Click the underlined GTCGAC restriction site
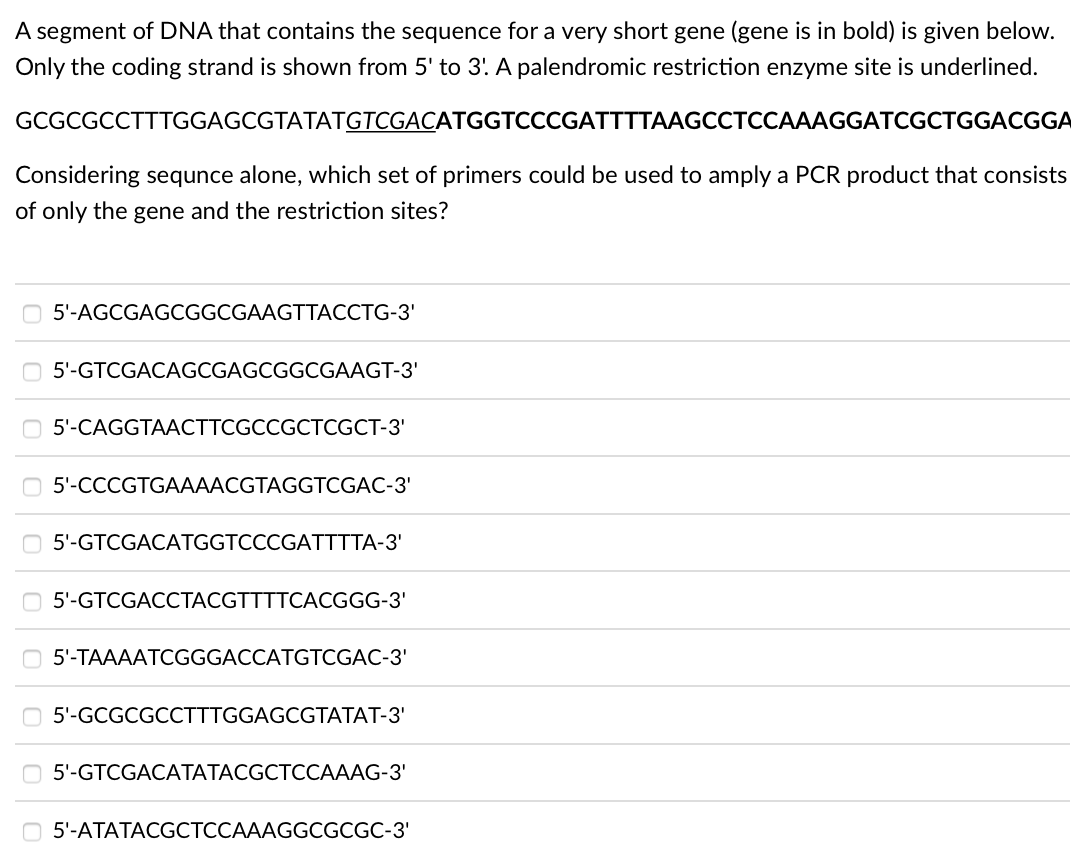1086x862 pixels. (x=391, y=122)
